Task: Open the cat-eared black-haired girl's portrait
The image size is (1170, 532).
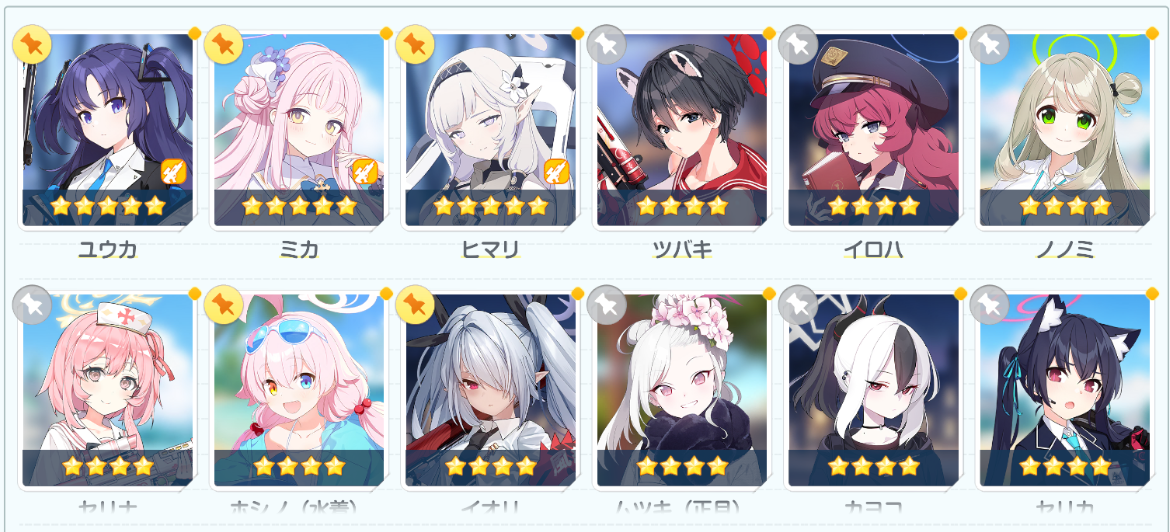Action: click(1065, 390)
